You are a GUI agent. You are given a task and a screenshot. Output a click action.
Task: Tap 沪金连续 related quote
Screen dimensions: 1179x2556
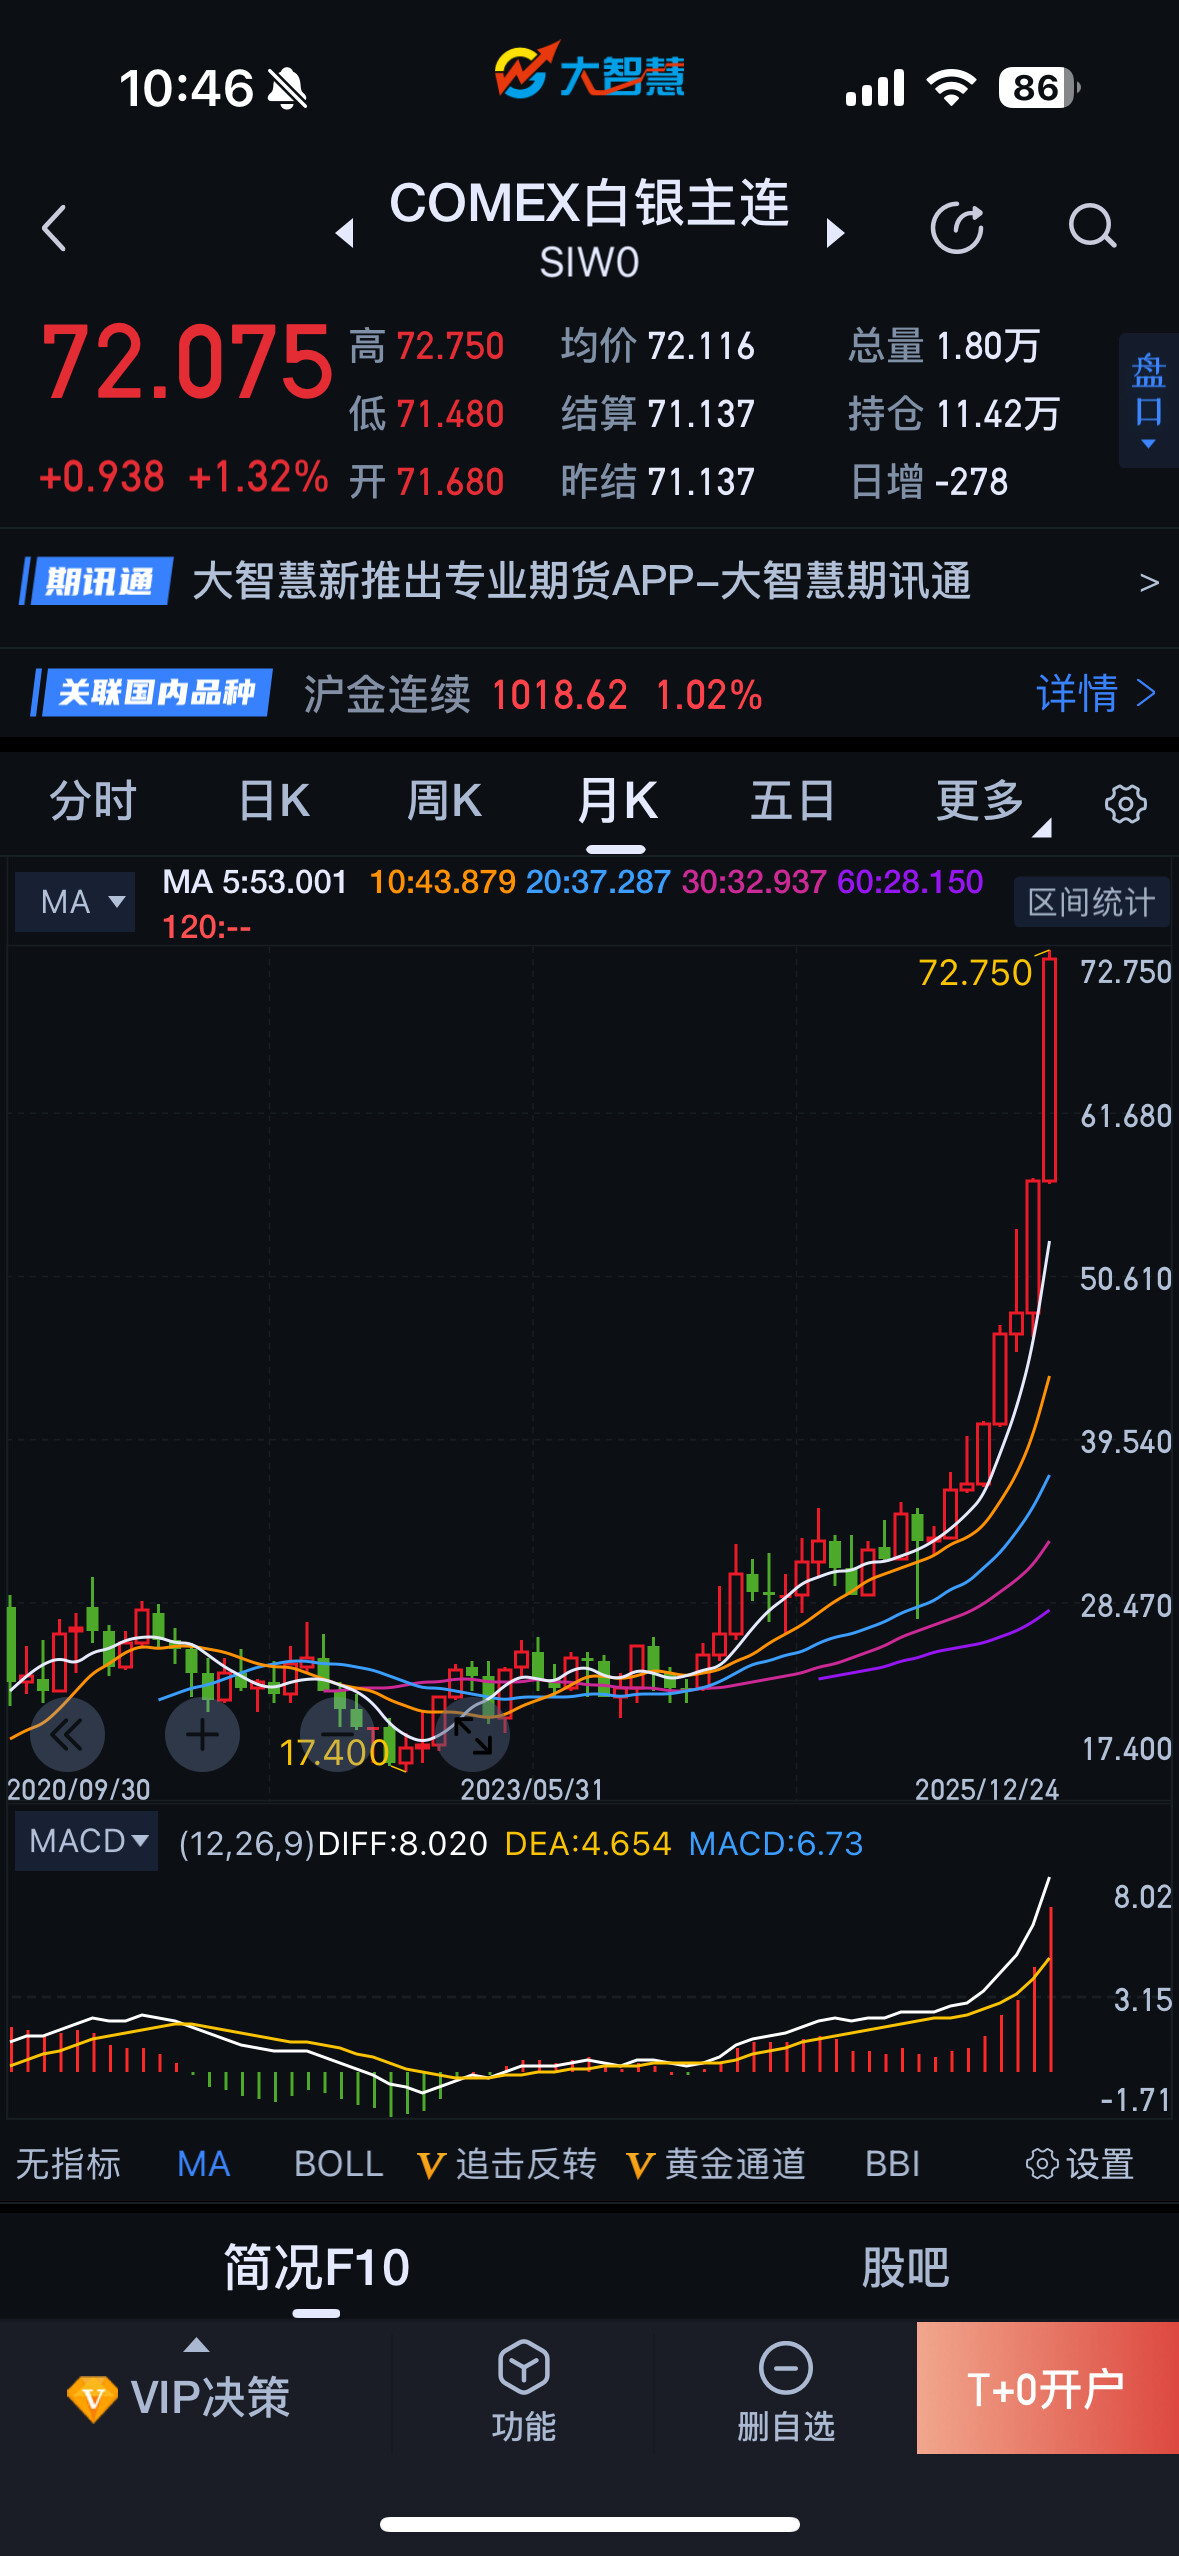pos(533,694)
